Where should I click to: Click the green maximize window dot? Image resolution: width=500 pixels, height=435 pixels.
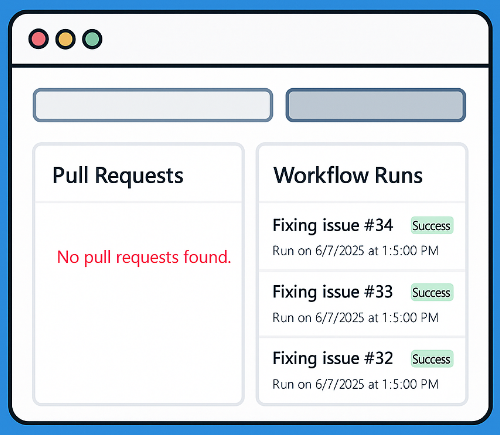click(92, 39)
